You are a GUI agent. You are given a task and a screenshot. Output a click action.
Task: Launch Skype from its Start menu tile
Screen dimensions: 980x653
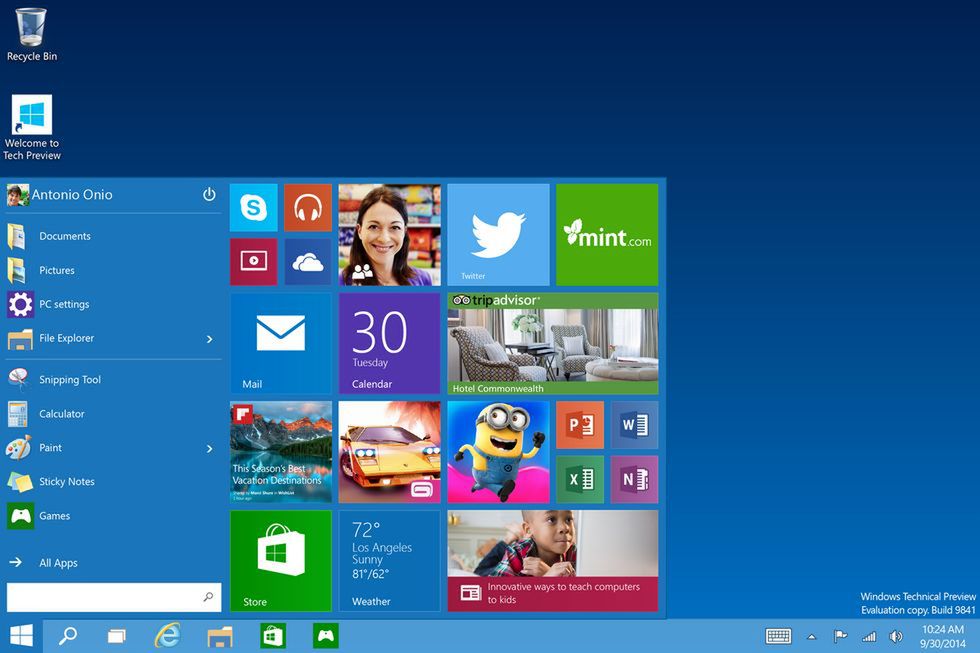253,209
